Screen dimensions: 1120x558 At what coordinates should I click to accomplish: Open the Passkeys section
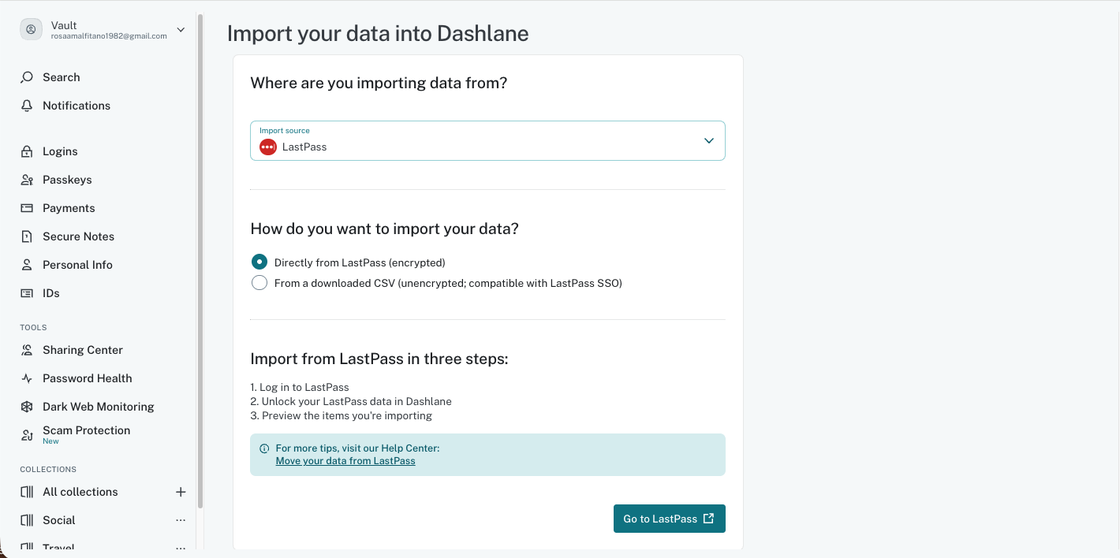pos(67,180)
